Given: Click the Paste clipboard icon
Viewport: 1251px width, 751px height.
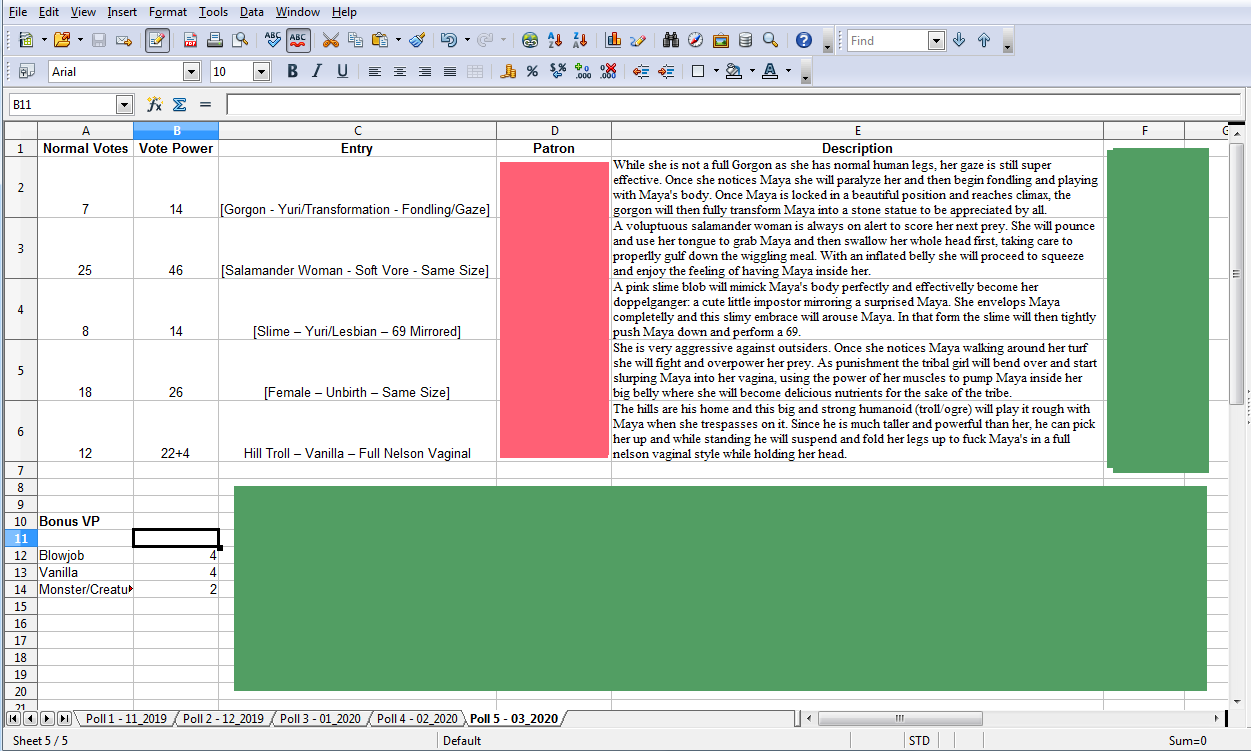Looking at the screenshot, I should [380, 41].
